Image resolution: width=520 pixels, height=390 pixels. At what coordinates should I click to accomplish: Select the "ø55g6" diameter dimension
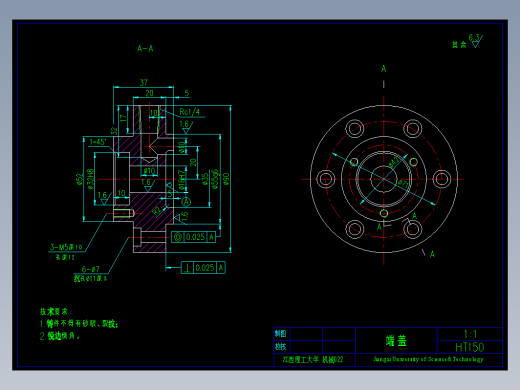[215, 179]
